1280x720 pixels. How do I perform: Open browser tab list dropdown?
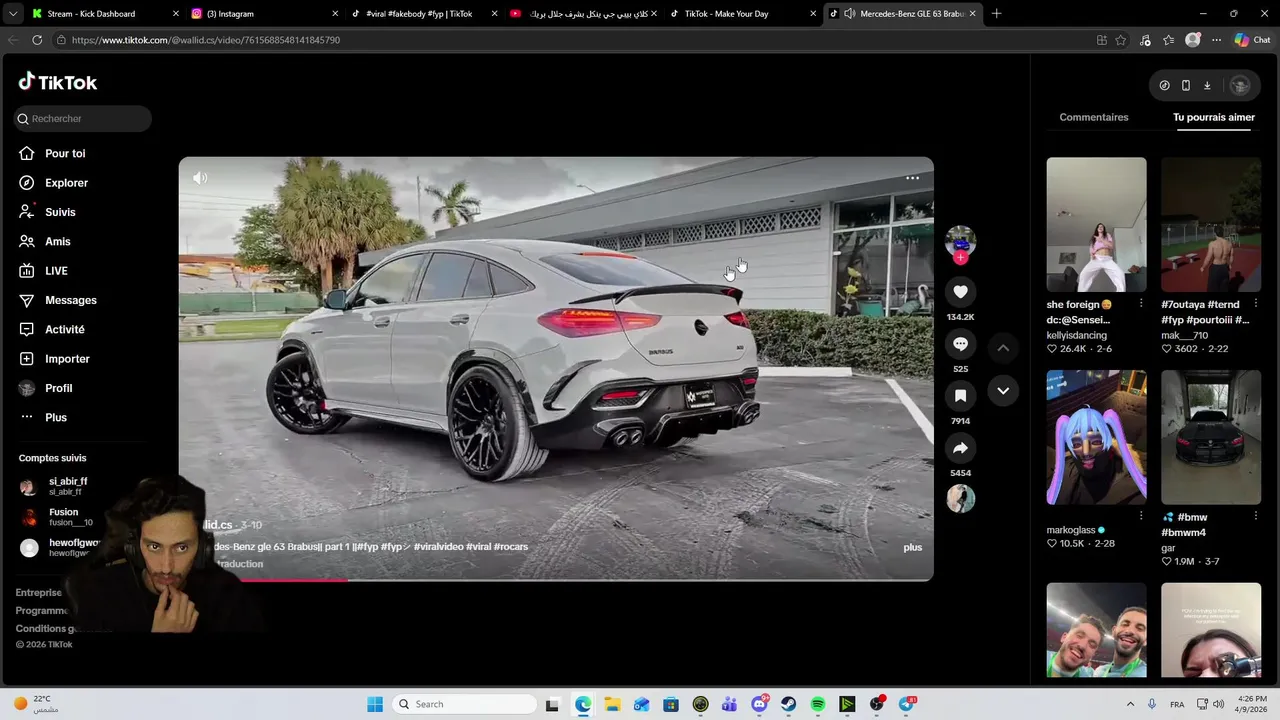(12, 14)
